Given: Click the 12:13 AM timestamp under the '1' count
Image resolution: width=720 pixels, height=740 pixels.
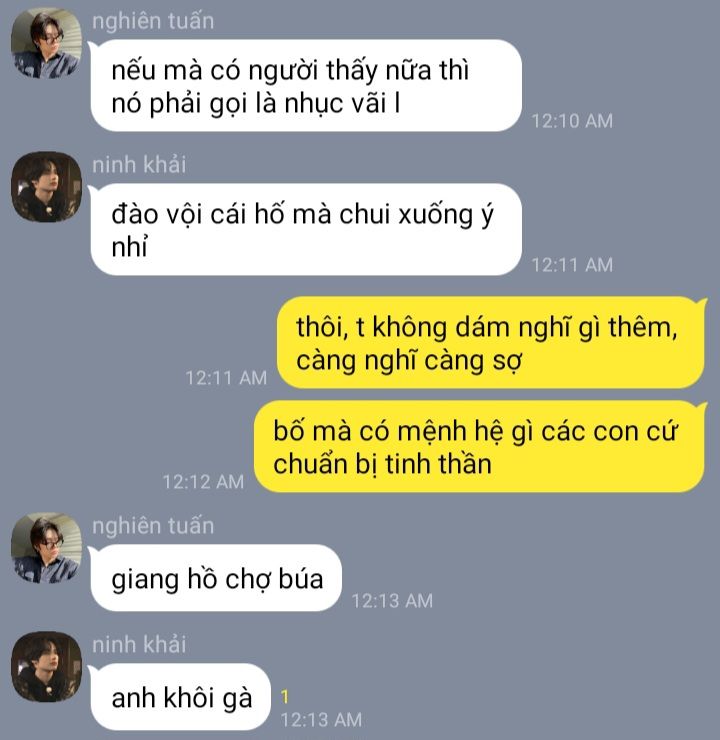Looking at the screenshot, I should tap(321, 720).
